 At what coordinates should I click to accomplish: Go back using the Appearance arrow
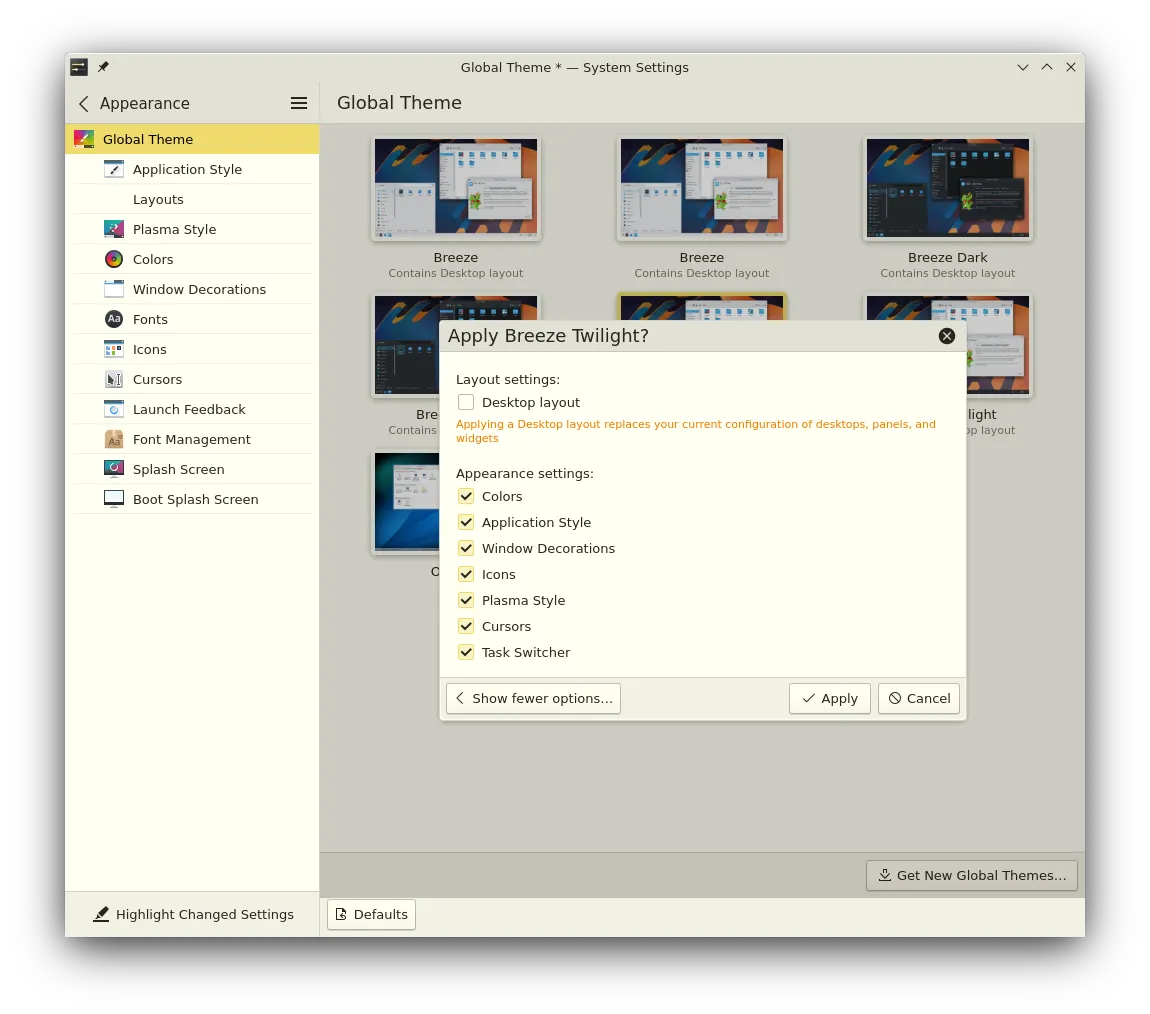pos(83,103)
